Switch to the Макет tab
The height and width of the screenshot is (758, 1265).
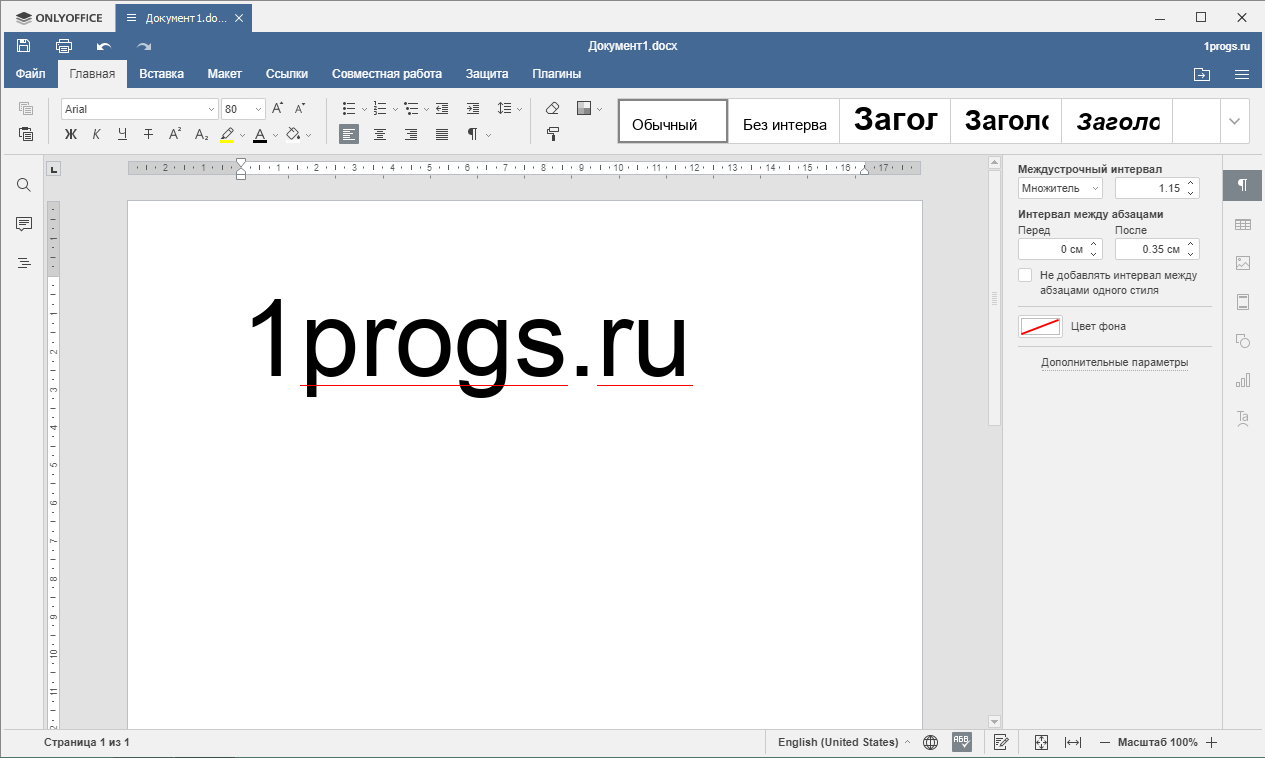[225, 74]
